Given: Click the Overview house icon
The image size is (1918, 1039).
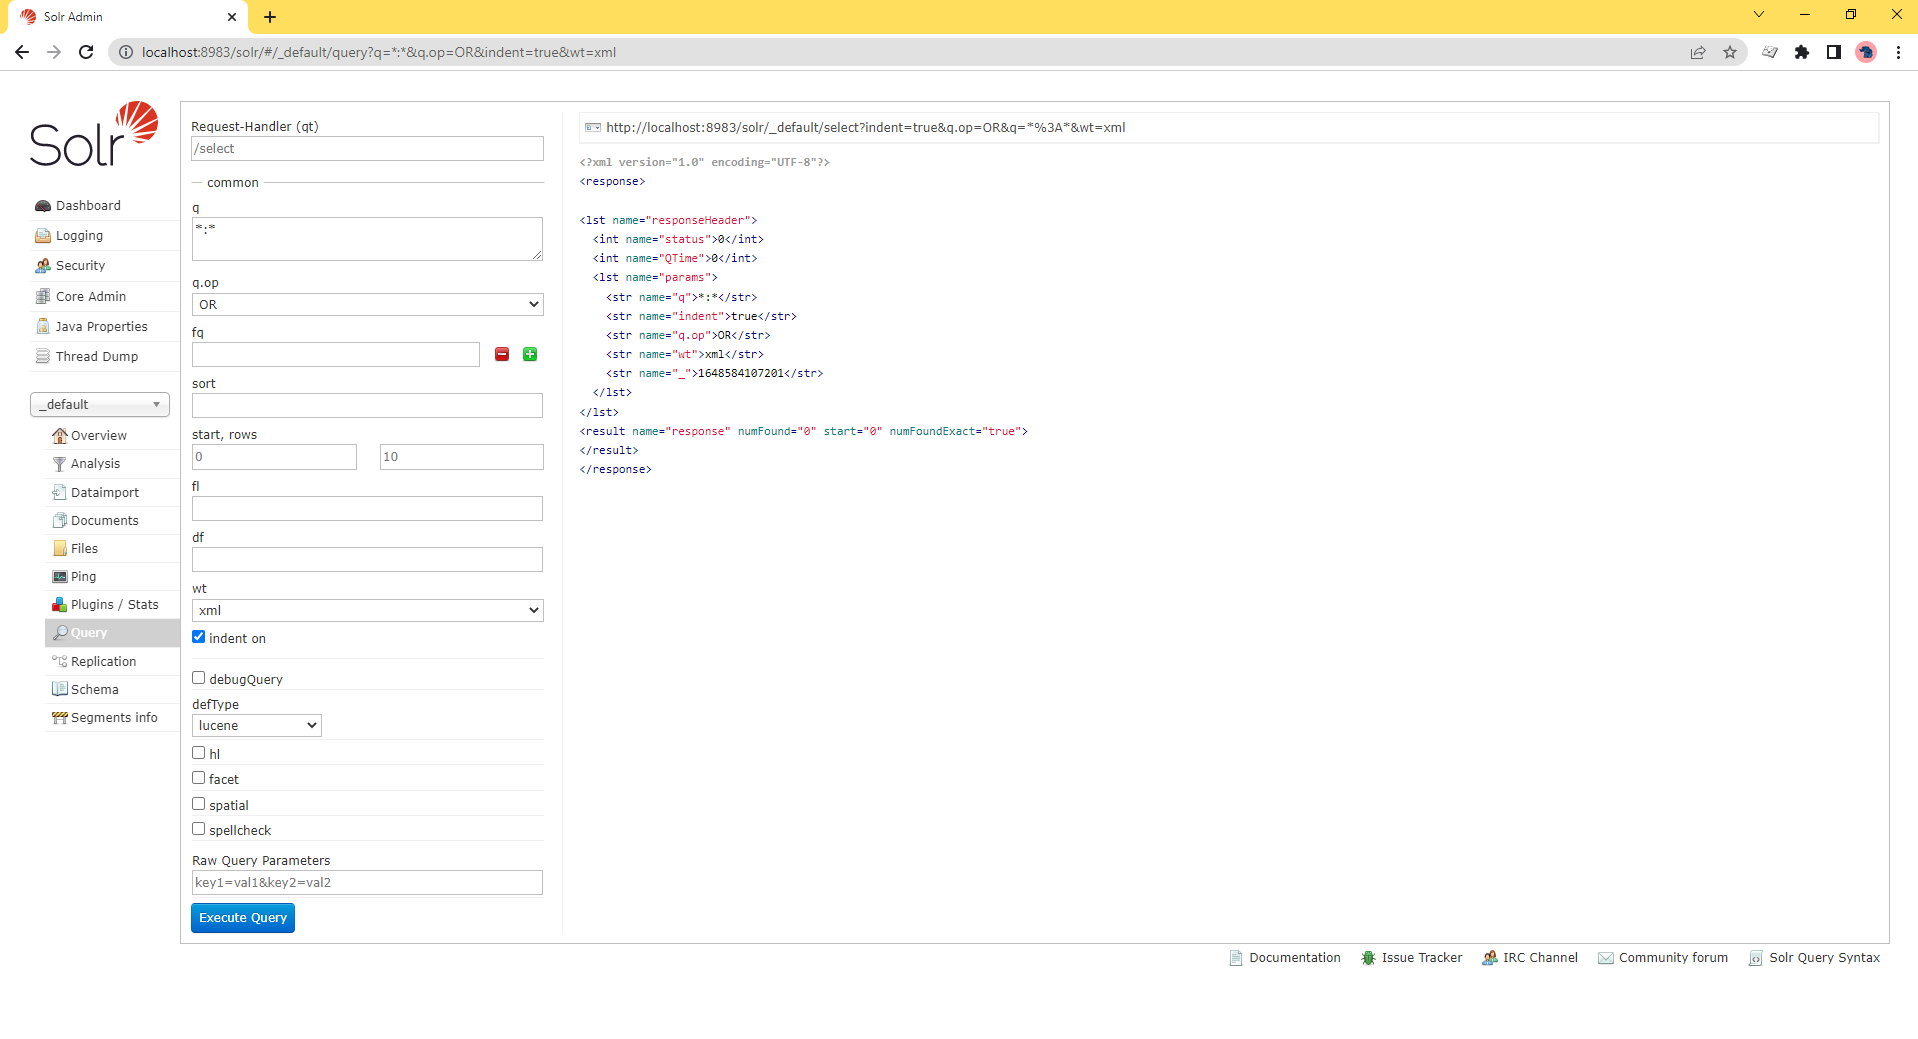Looking at the screenshot, I should click(60, 435).
